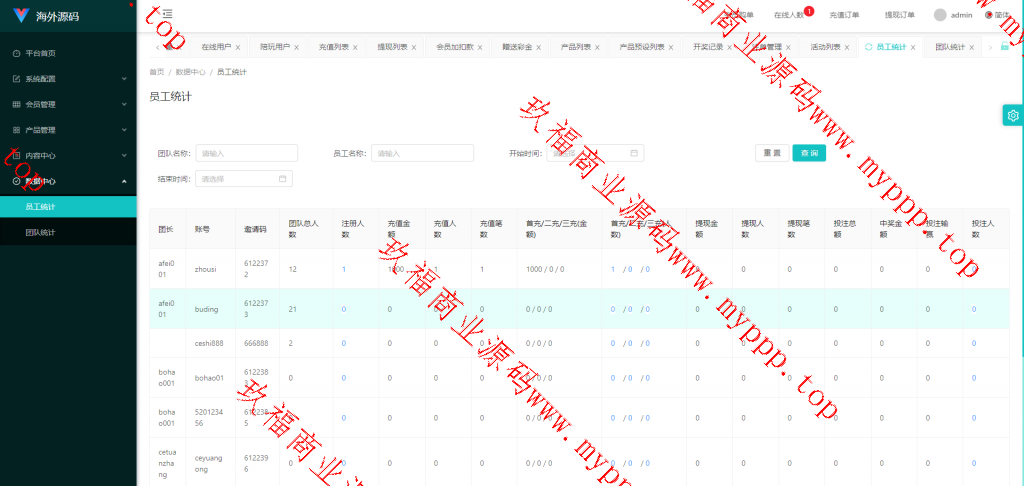This screenshot has width=1024, height=486.
Task: Click the account name ceshi888
Action: click(210, 343)
